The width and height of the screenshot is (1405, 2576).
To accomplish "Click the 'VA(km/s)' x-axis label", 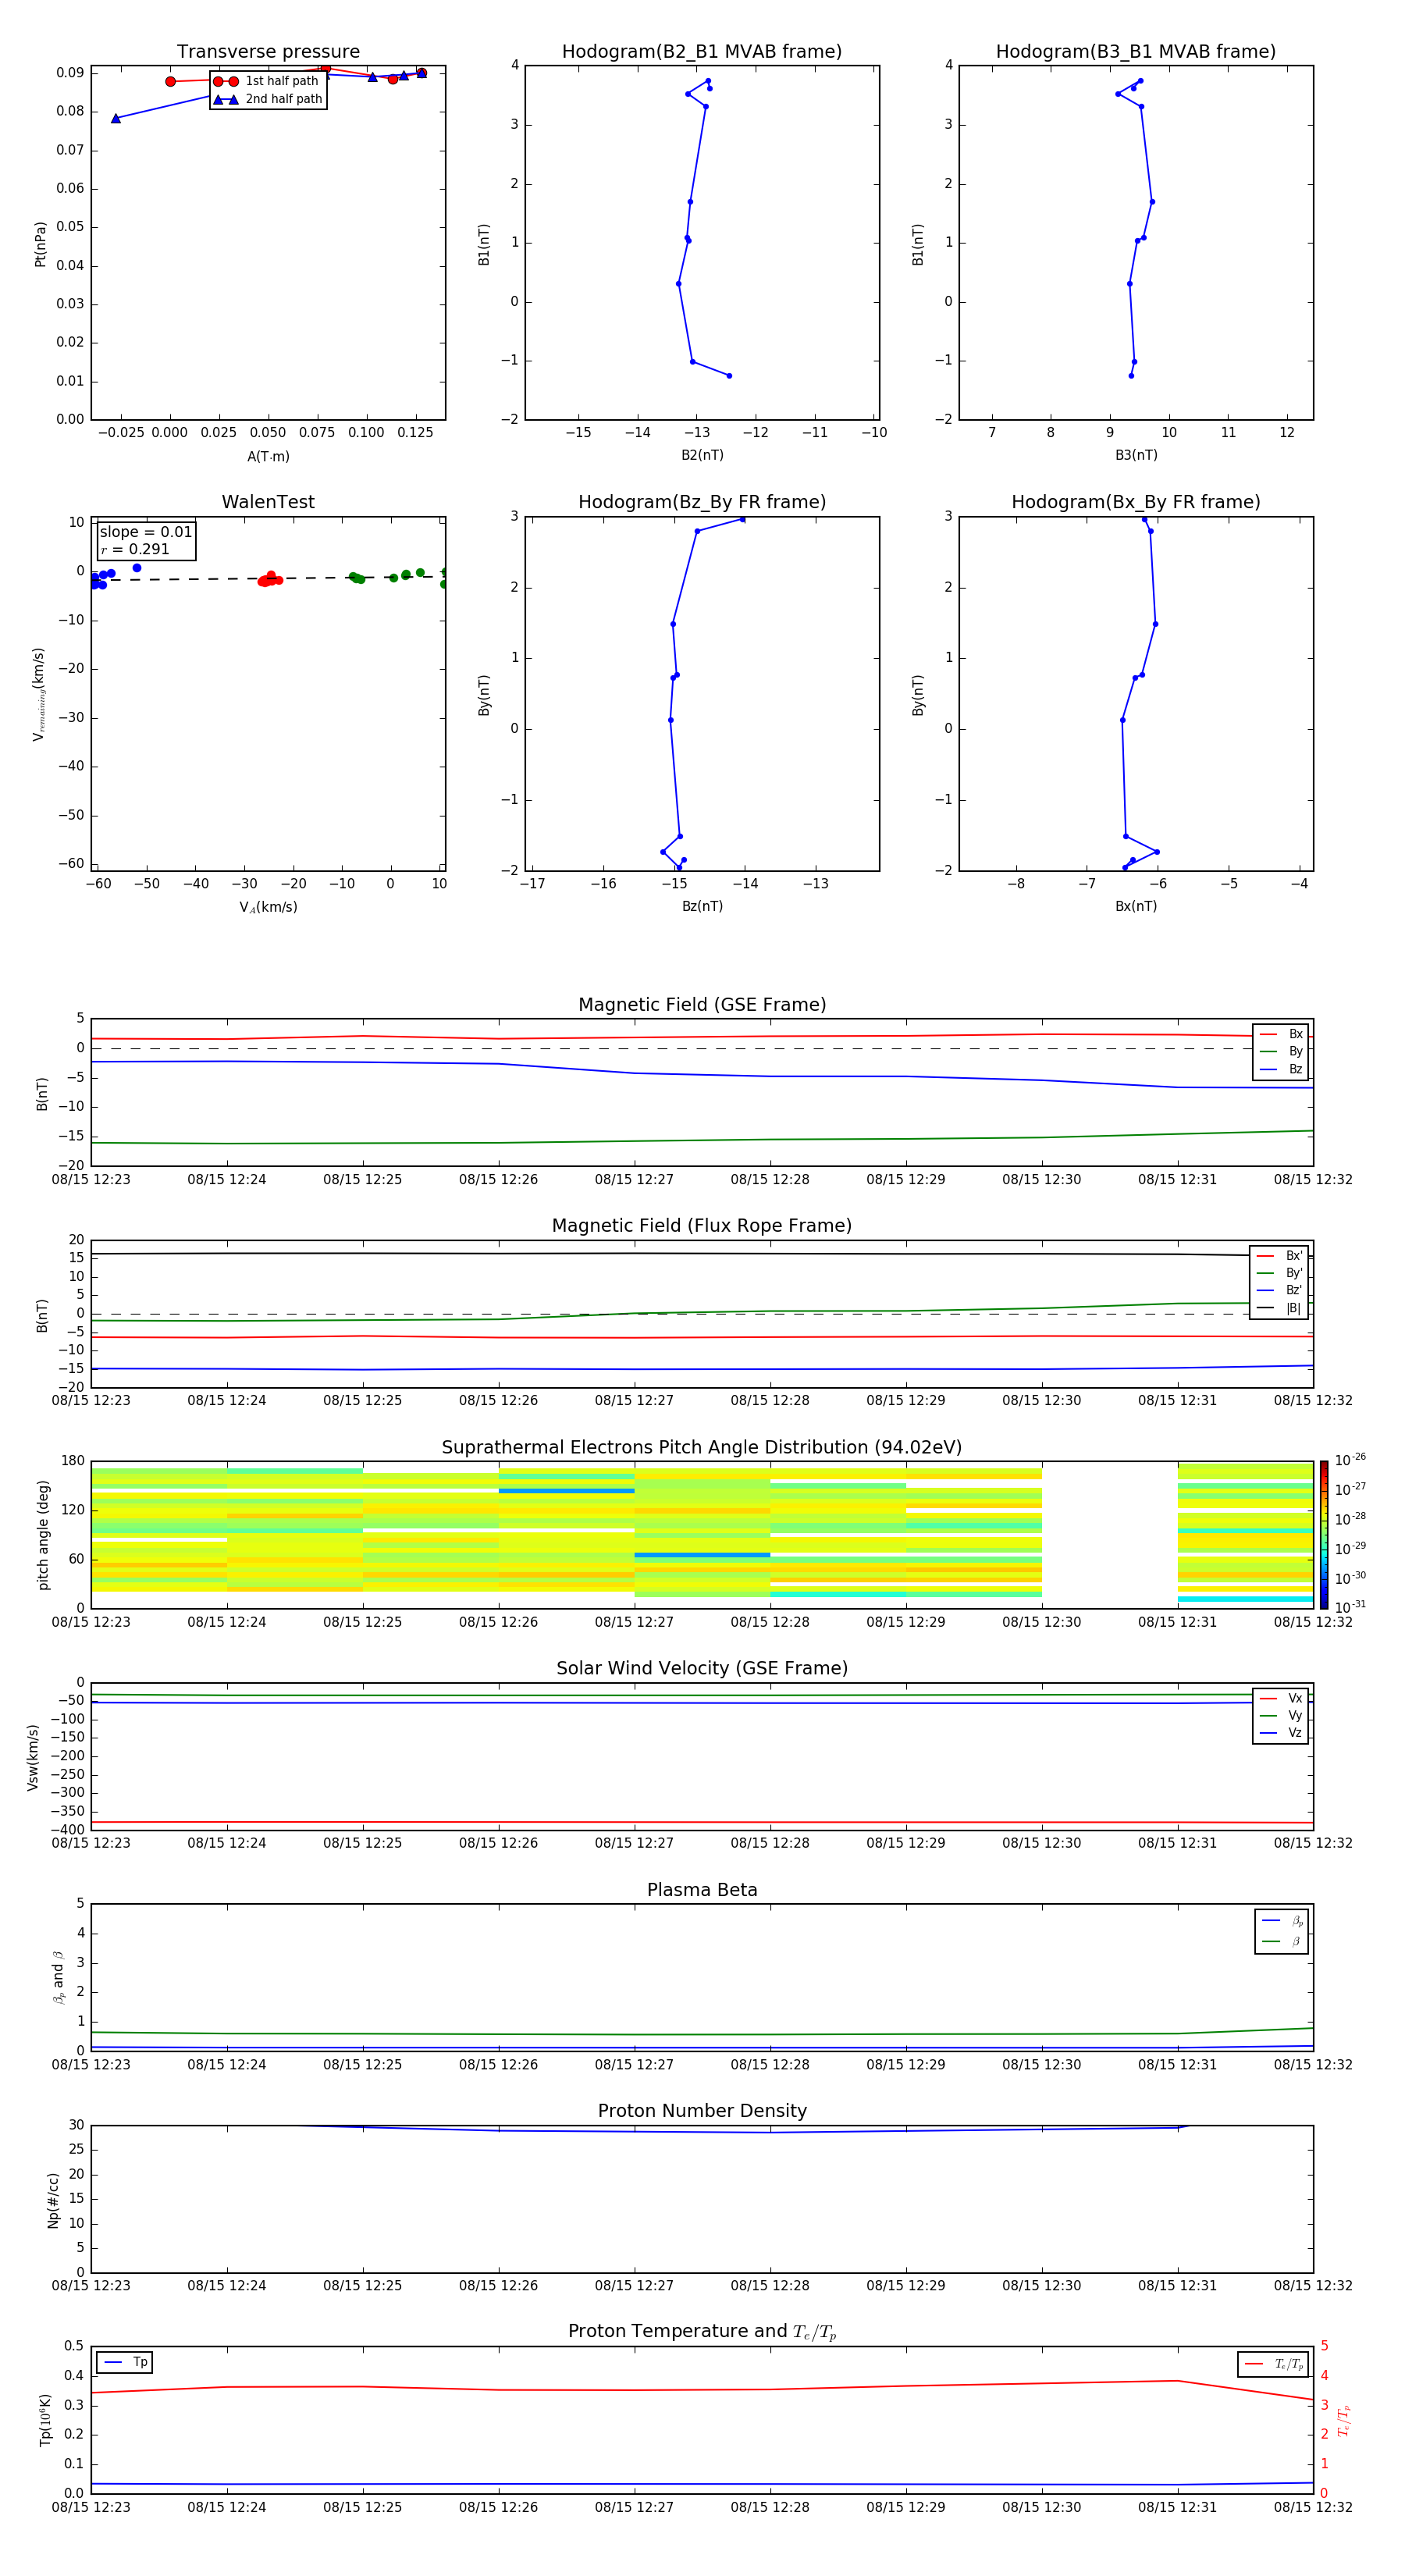I will point(268,907).
